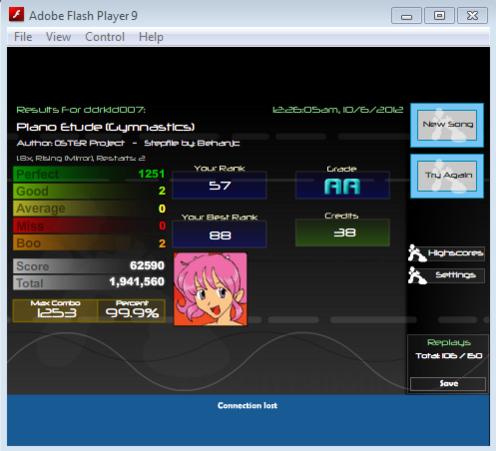Click the Your Best Rank box showing 88
This screenshot has height=451, width=496.
(x=219, y=235)
